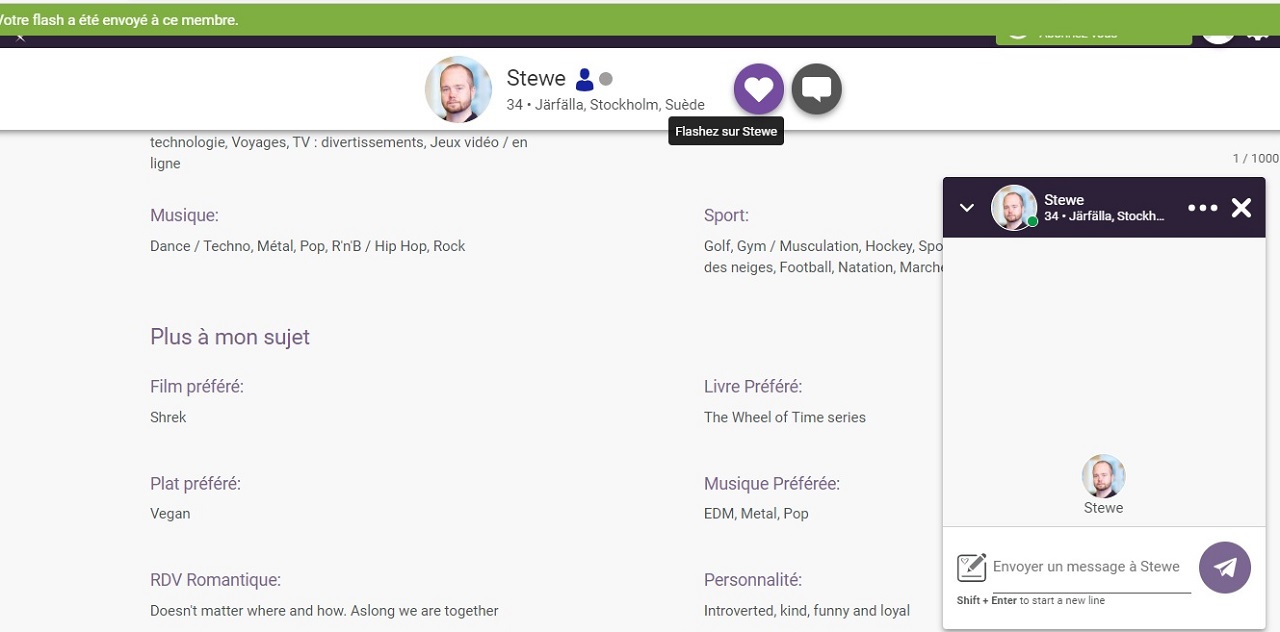This screenshot has height=632, width=1280.
Task: Click the green flash sent notification banner
Action: click(x=640, y=20)
